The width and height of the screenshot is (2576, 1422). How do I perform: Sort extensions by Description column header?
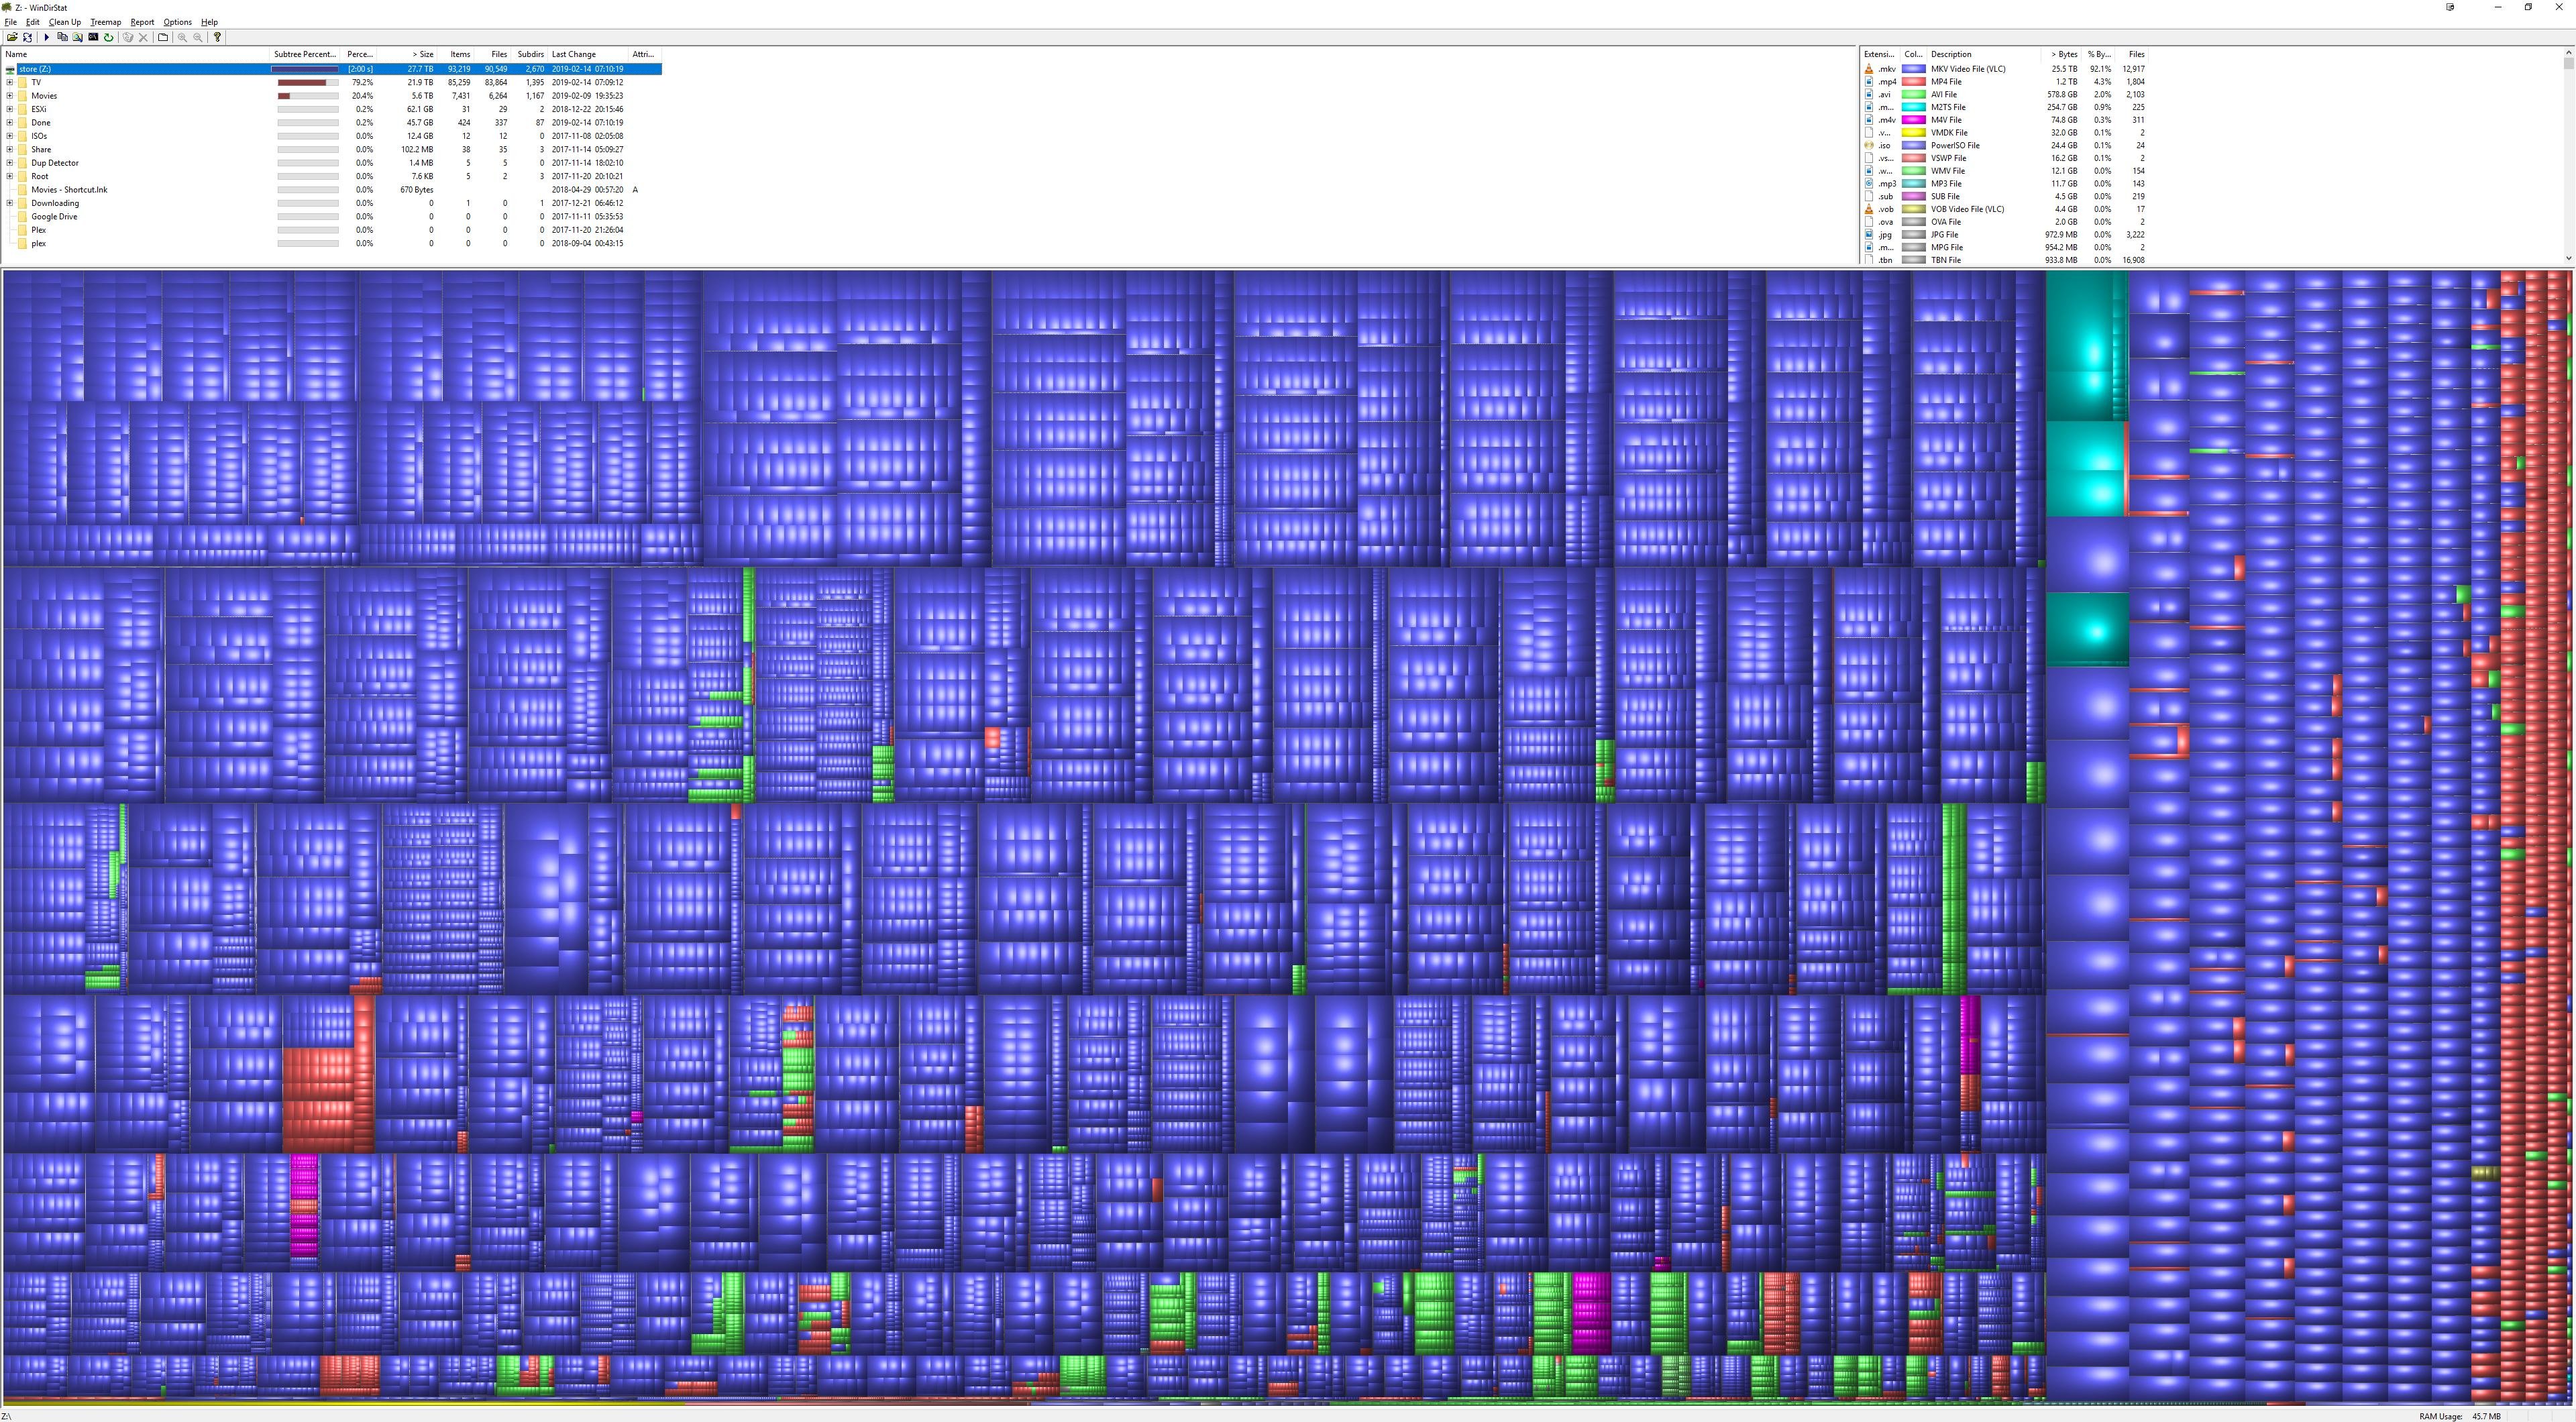click(x=1951, y=54)
